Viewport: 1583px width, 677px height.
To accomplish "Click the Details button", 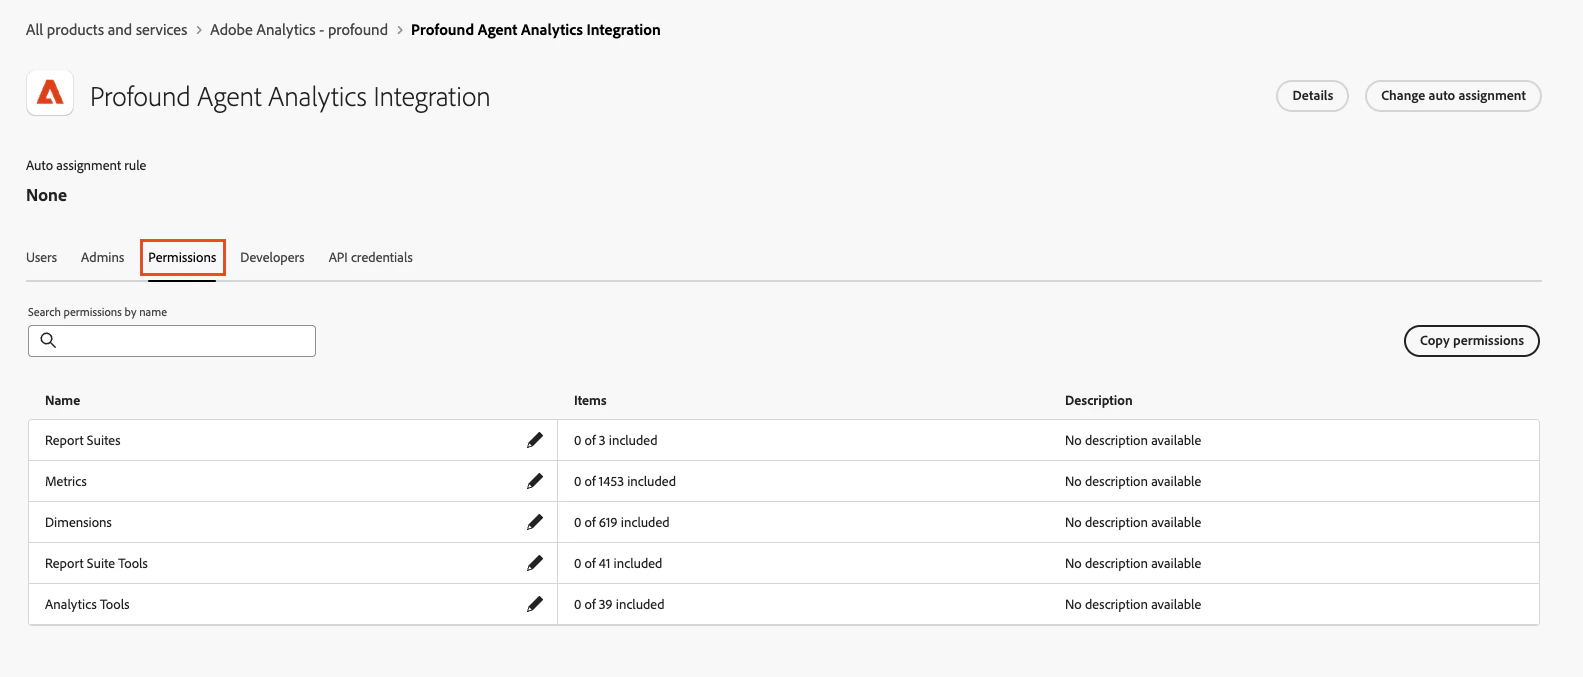I will (1312, 96).
